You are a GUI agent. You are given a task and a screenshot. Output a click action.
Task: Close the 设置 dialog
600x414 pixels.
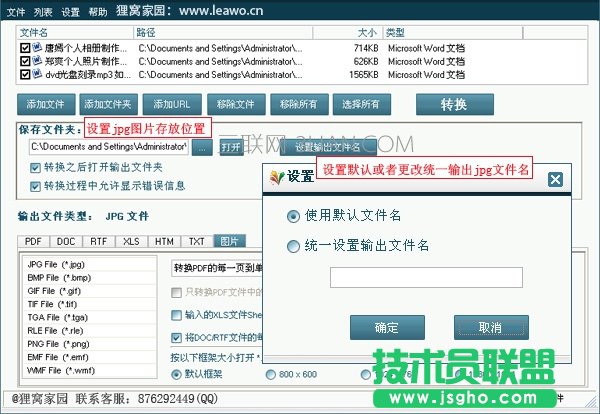click(x=555, y=179)
